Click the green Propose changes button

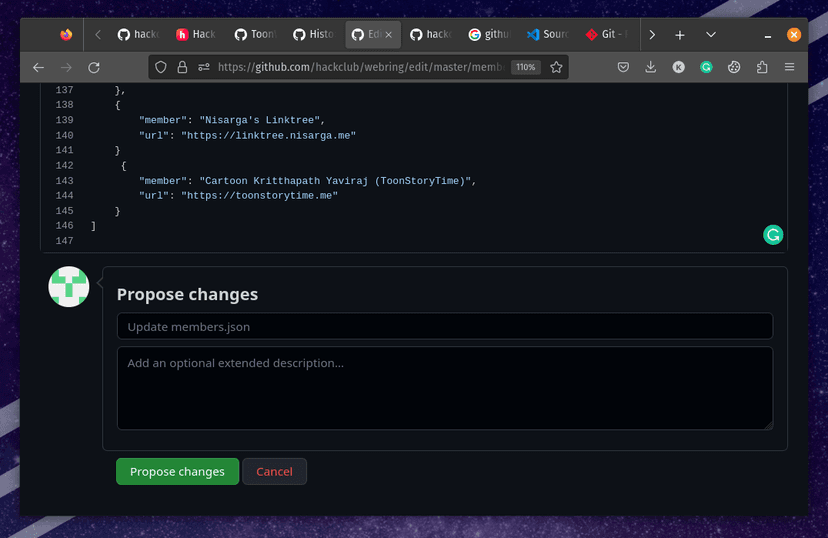click(177, 472)
